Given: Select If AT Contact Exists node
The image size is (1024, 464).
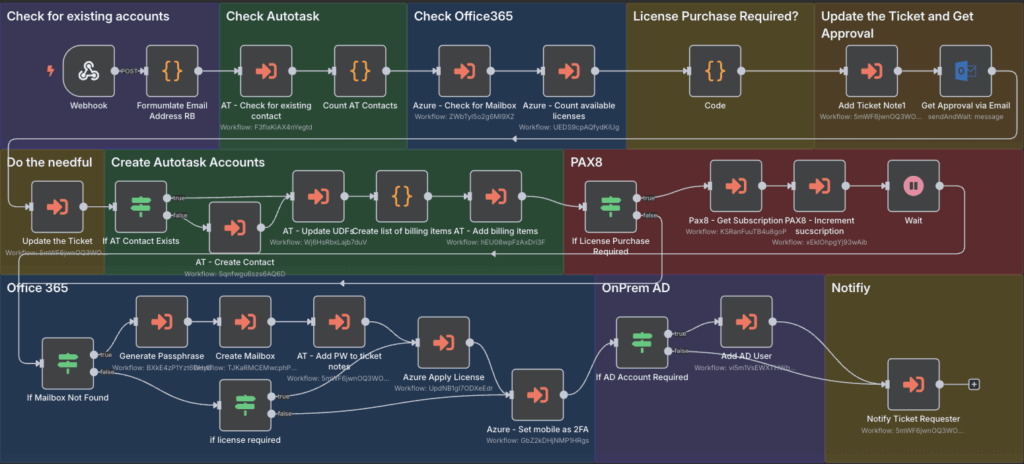Looking at the screenshot, I should 141,207.
